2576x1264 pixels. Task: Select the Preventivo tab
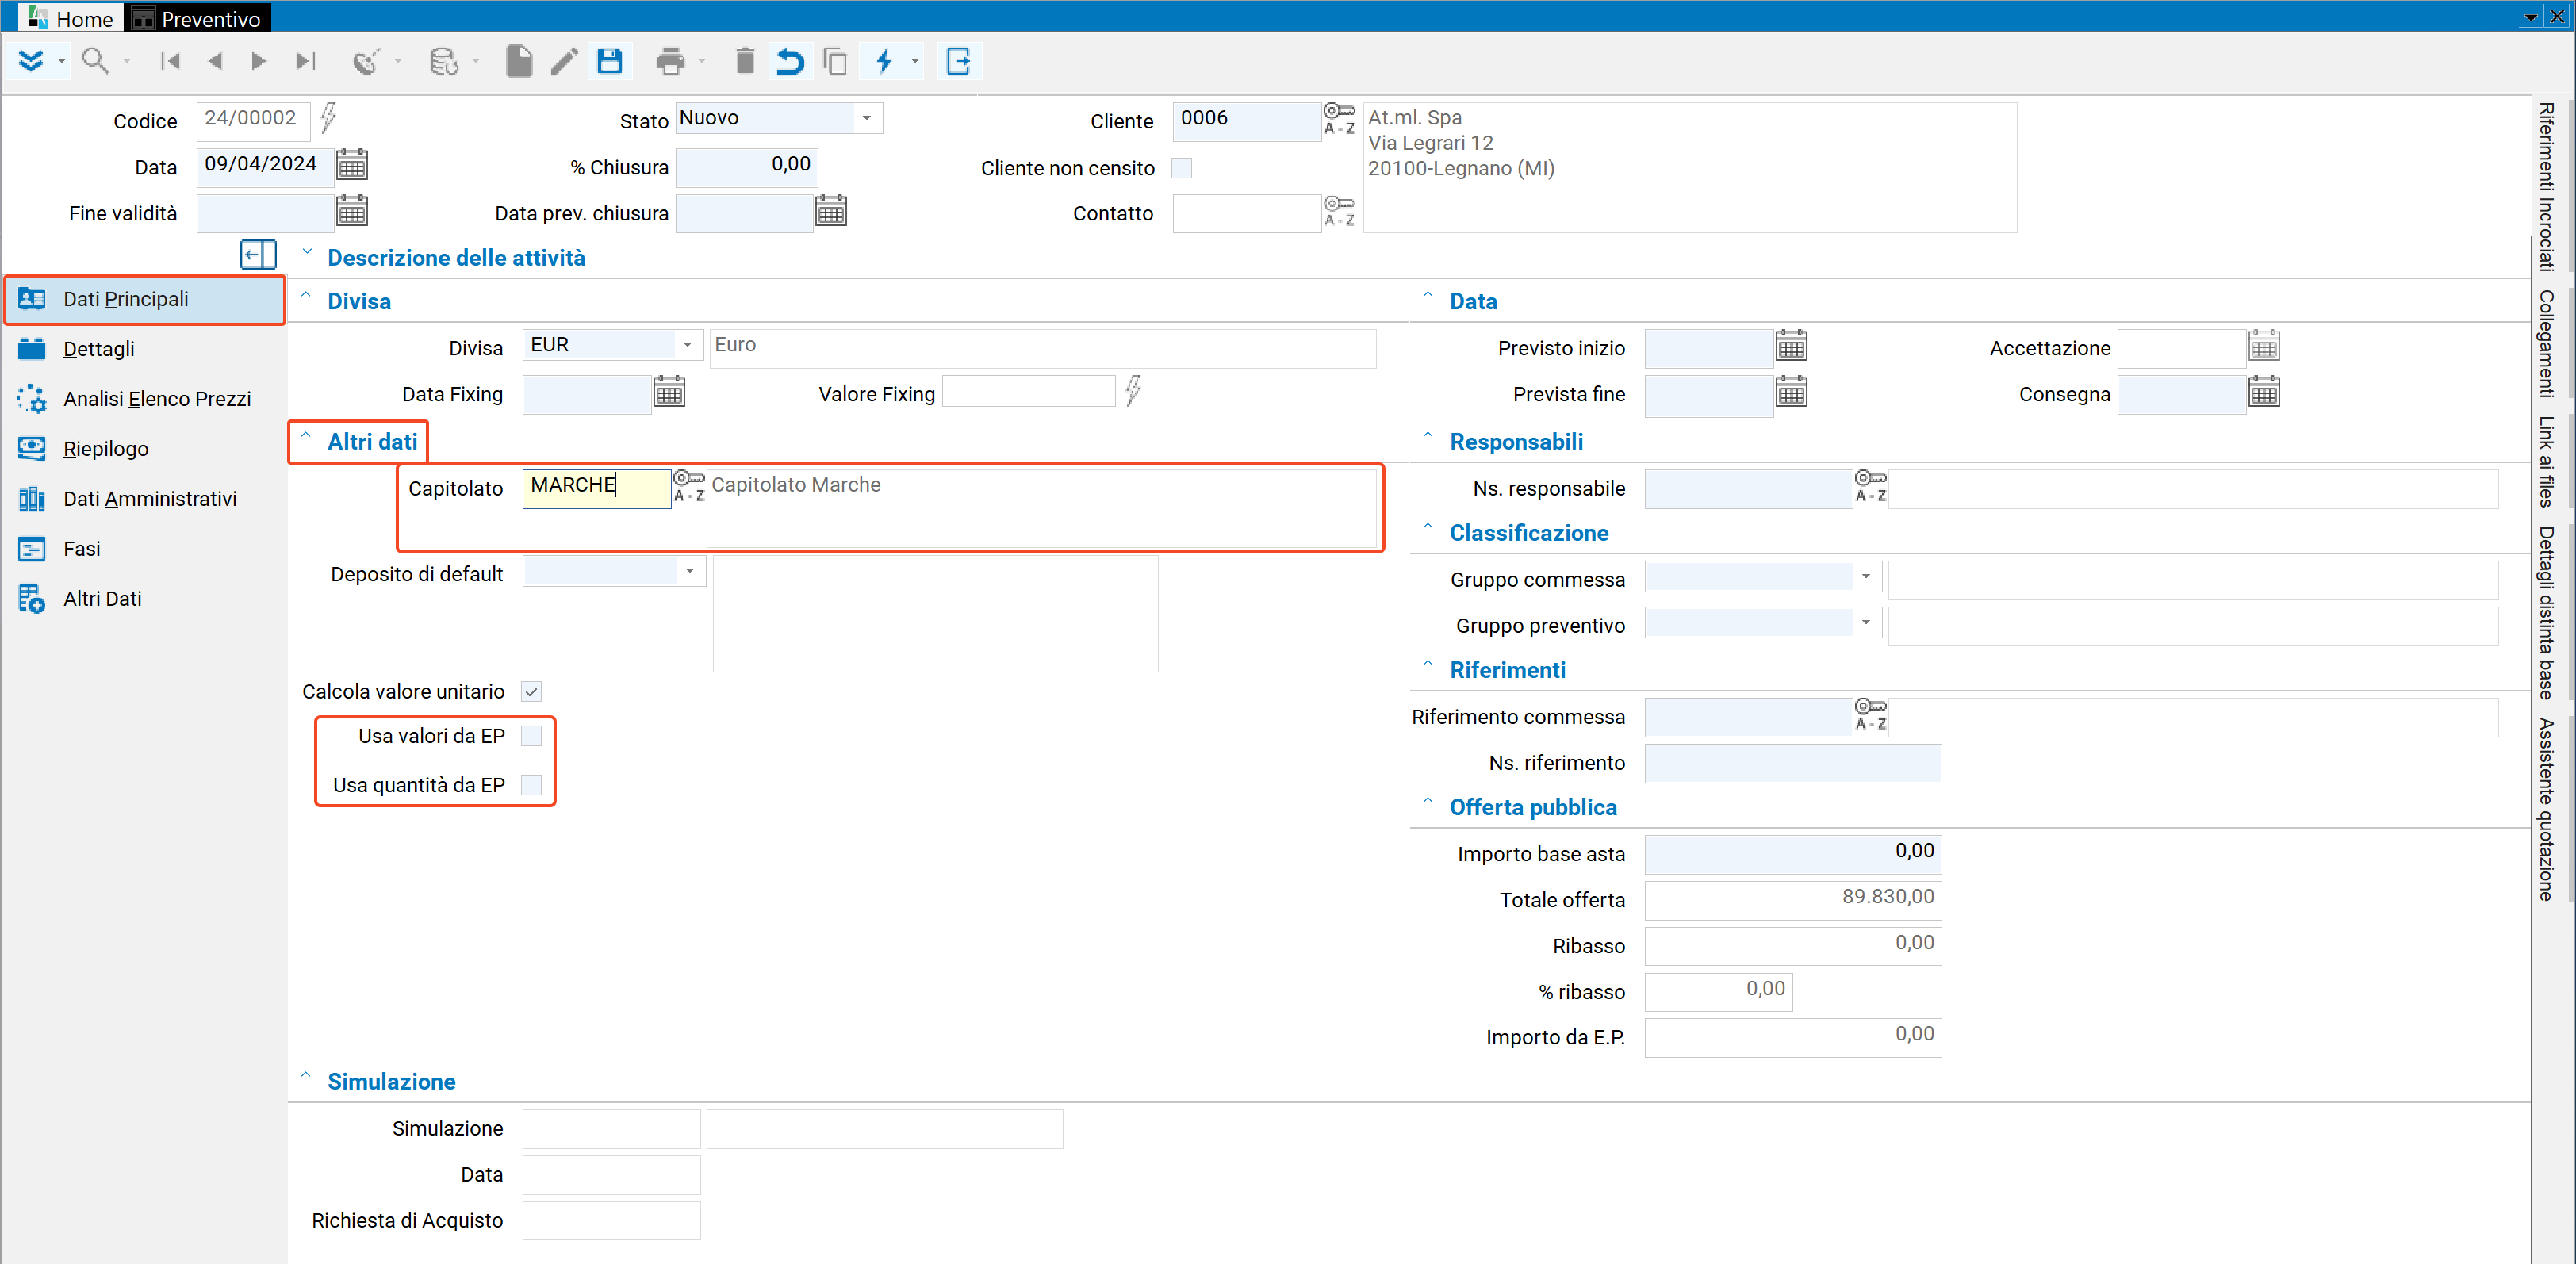click(x=198, y=18)
